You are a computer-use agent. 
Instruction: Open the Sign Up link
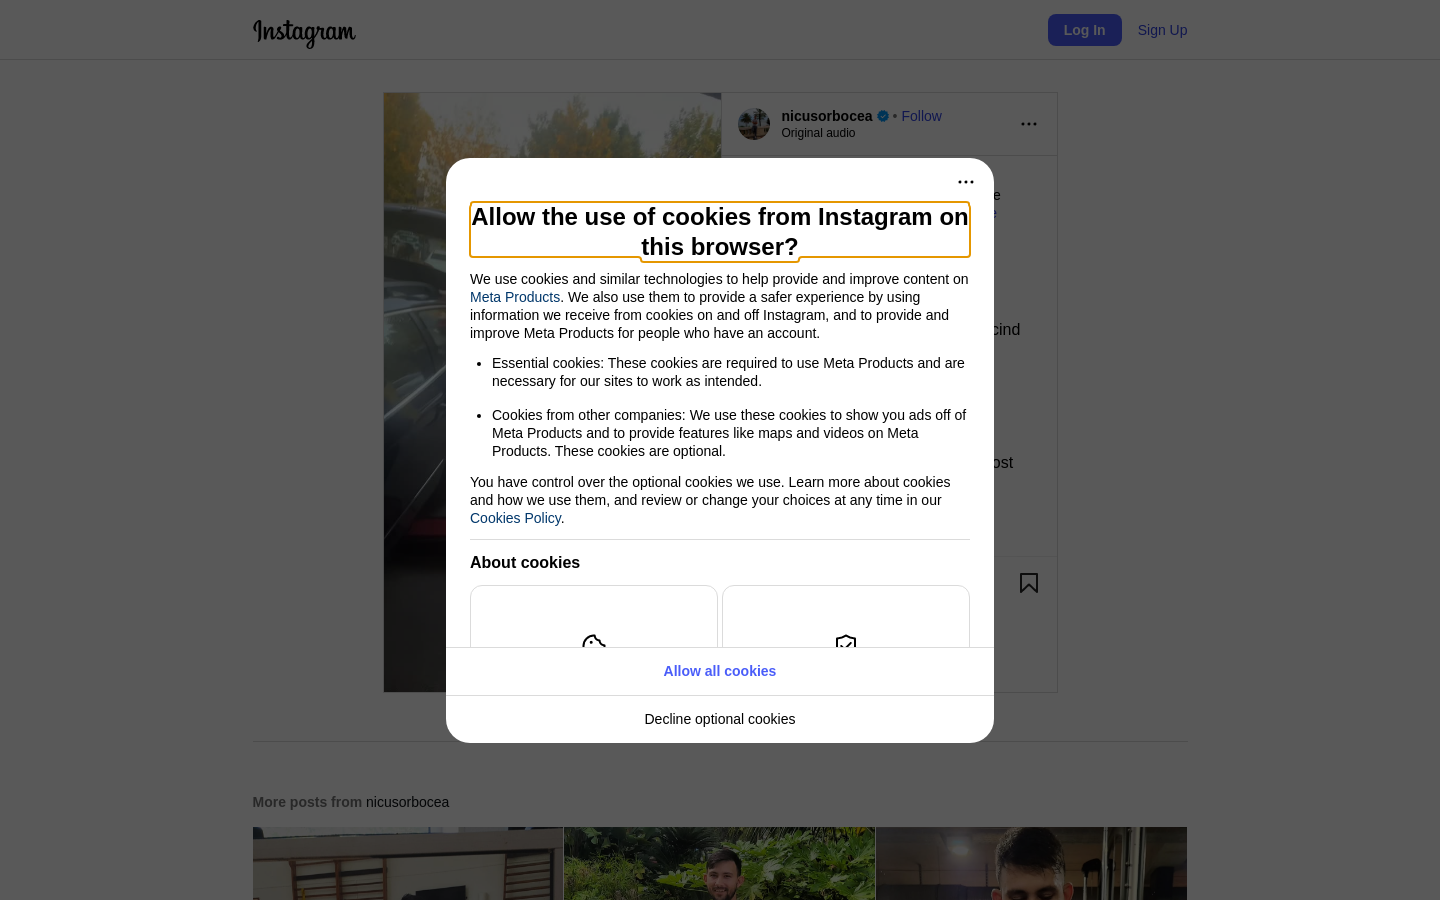pos(1162,30)
